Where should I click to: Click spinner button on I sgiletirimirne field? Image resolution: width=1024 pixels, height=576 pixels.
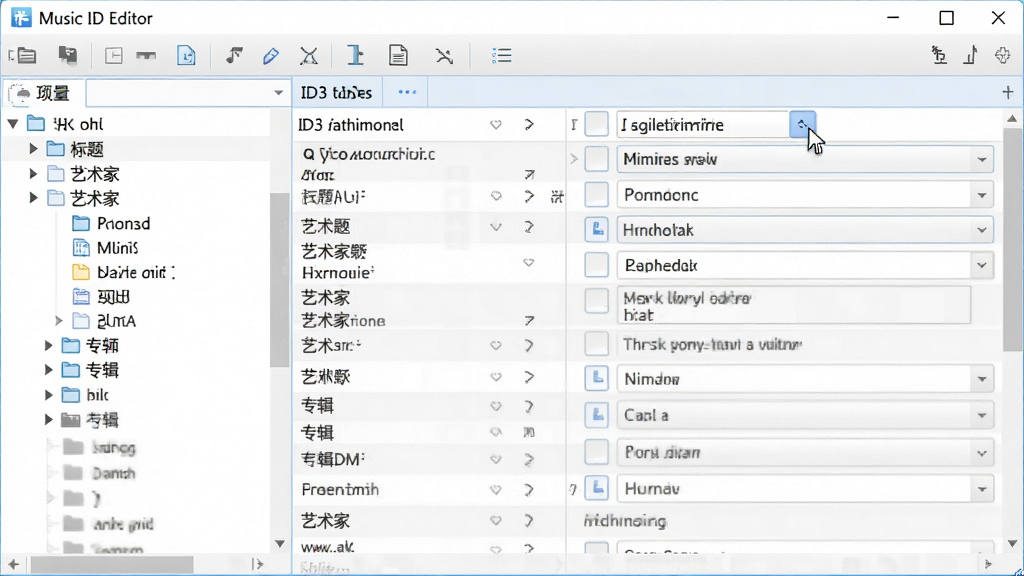tap(802, 124)
